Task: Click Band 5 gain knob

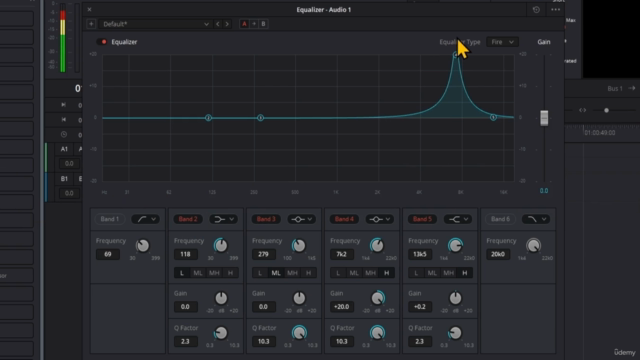Action: pyautogui.click(x=456, y=298)
